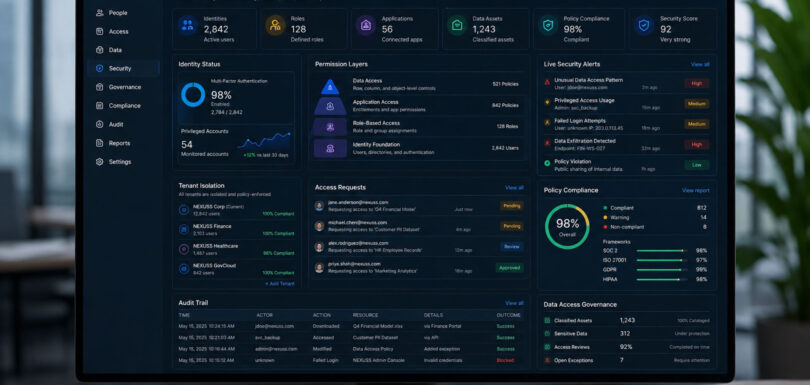Click the Access sidebar icon
Image resolution: width=810 pixels, height=385 pixels.
[x=100, y=32]
